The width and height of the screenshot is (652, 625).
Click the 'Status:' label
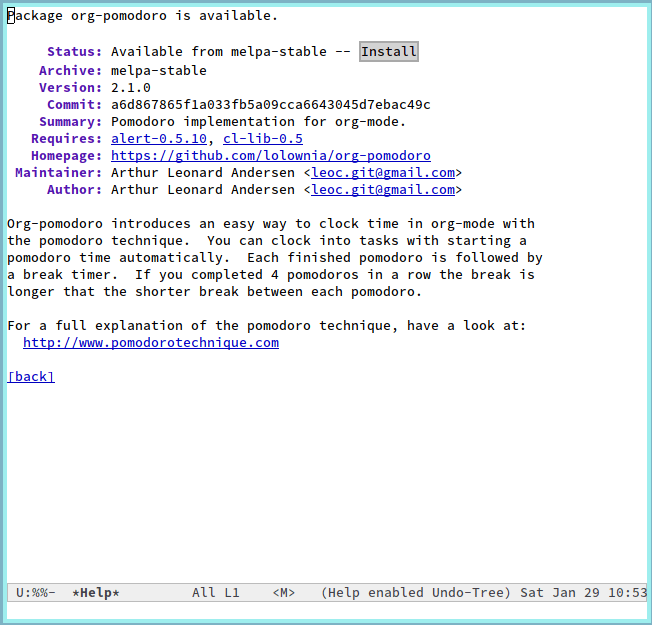coord(74,52)
